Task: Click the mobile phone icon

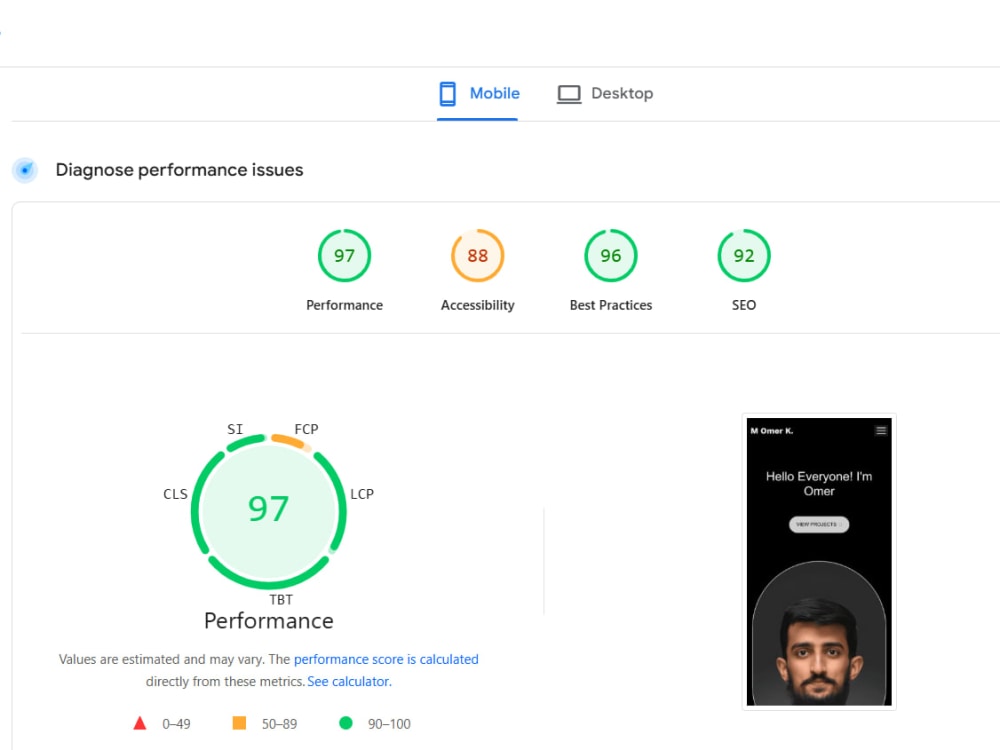Action: [448, 94]
